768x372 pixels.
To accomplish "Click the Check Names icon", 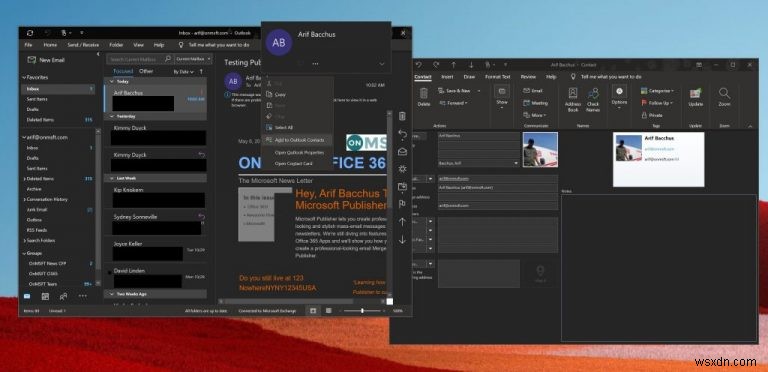I will pos(593,93).
